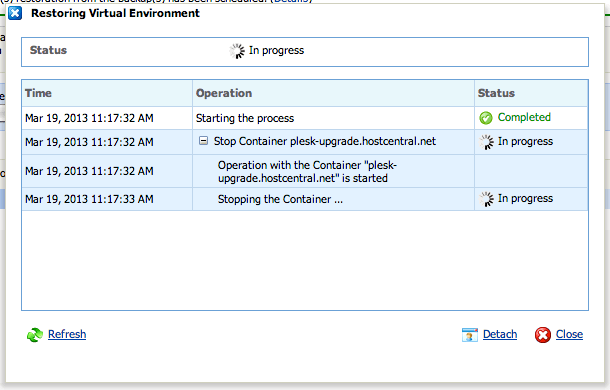
Task: Click timestamp in 'Starting the process' row
Action: 89,118
